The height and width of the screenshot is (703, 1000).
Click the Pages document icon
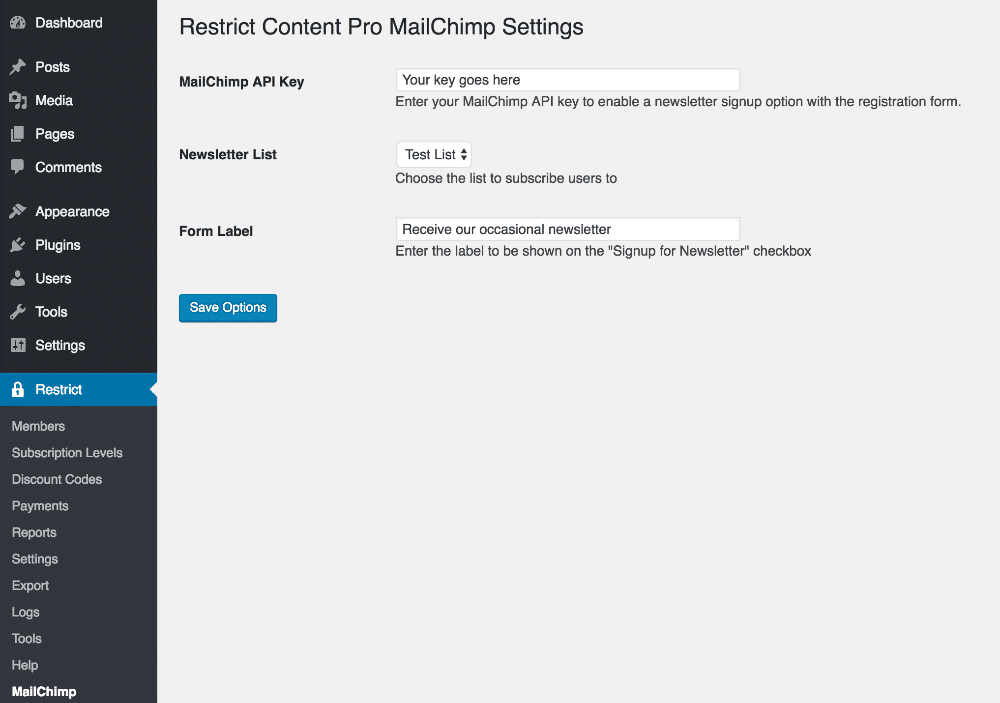coord(18,134)
